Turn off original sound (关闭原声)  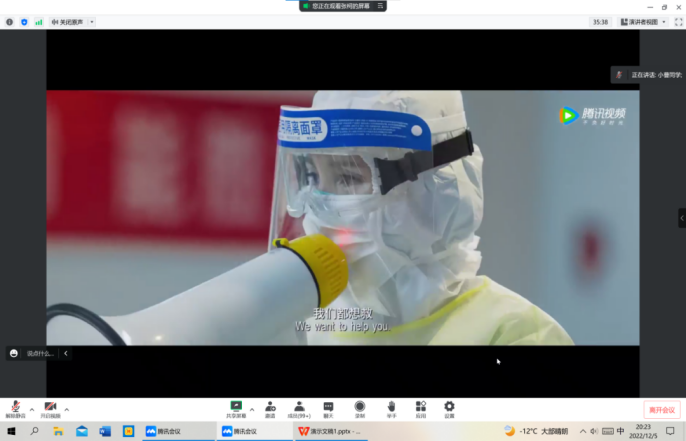pyautogui.click(x=67, y=22)
